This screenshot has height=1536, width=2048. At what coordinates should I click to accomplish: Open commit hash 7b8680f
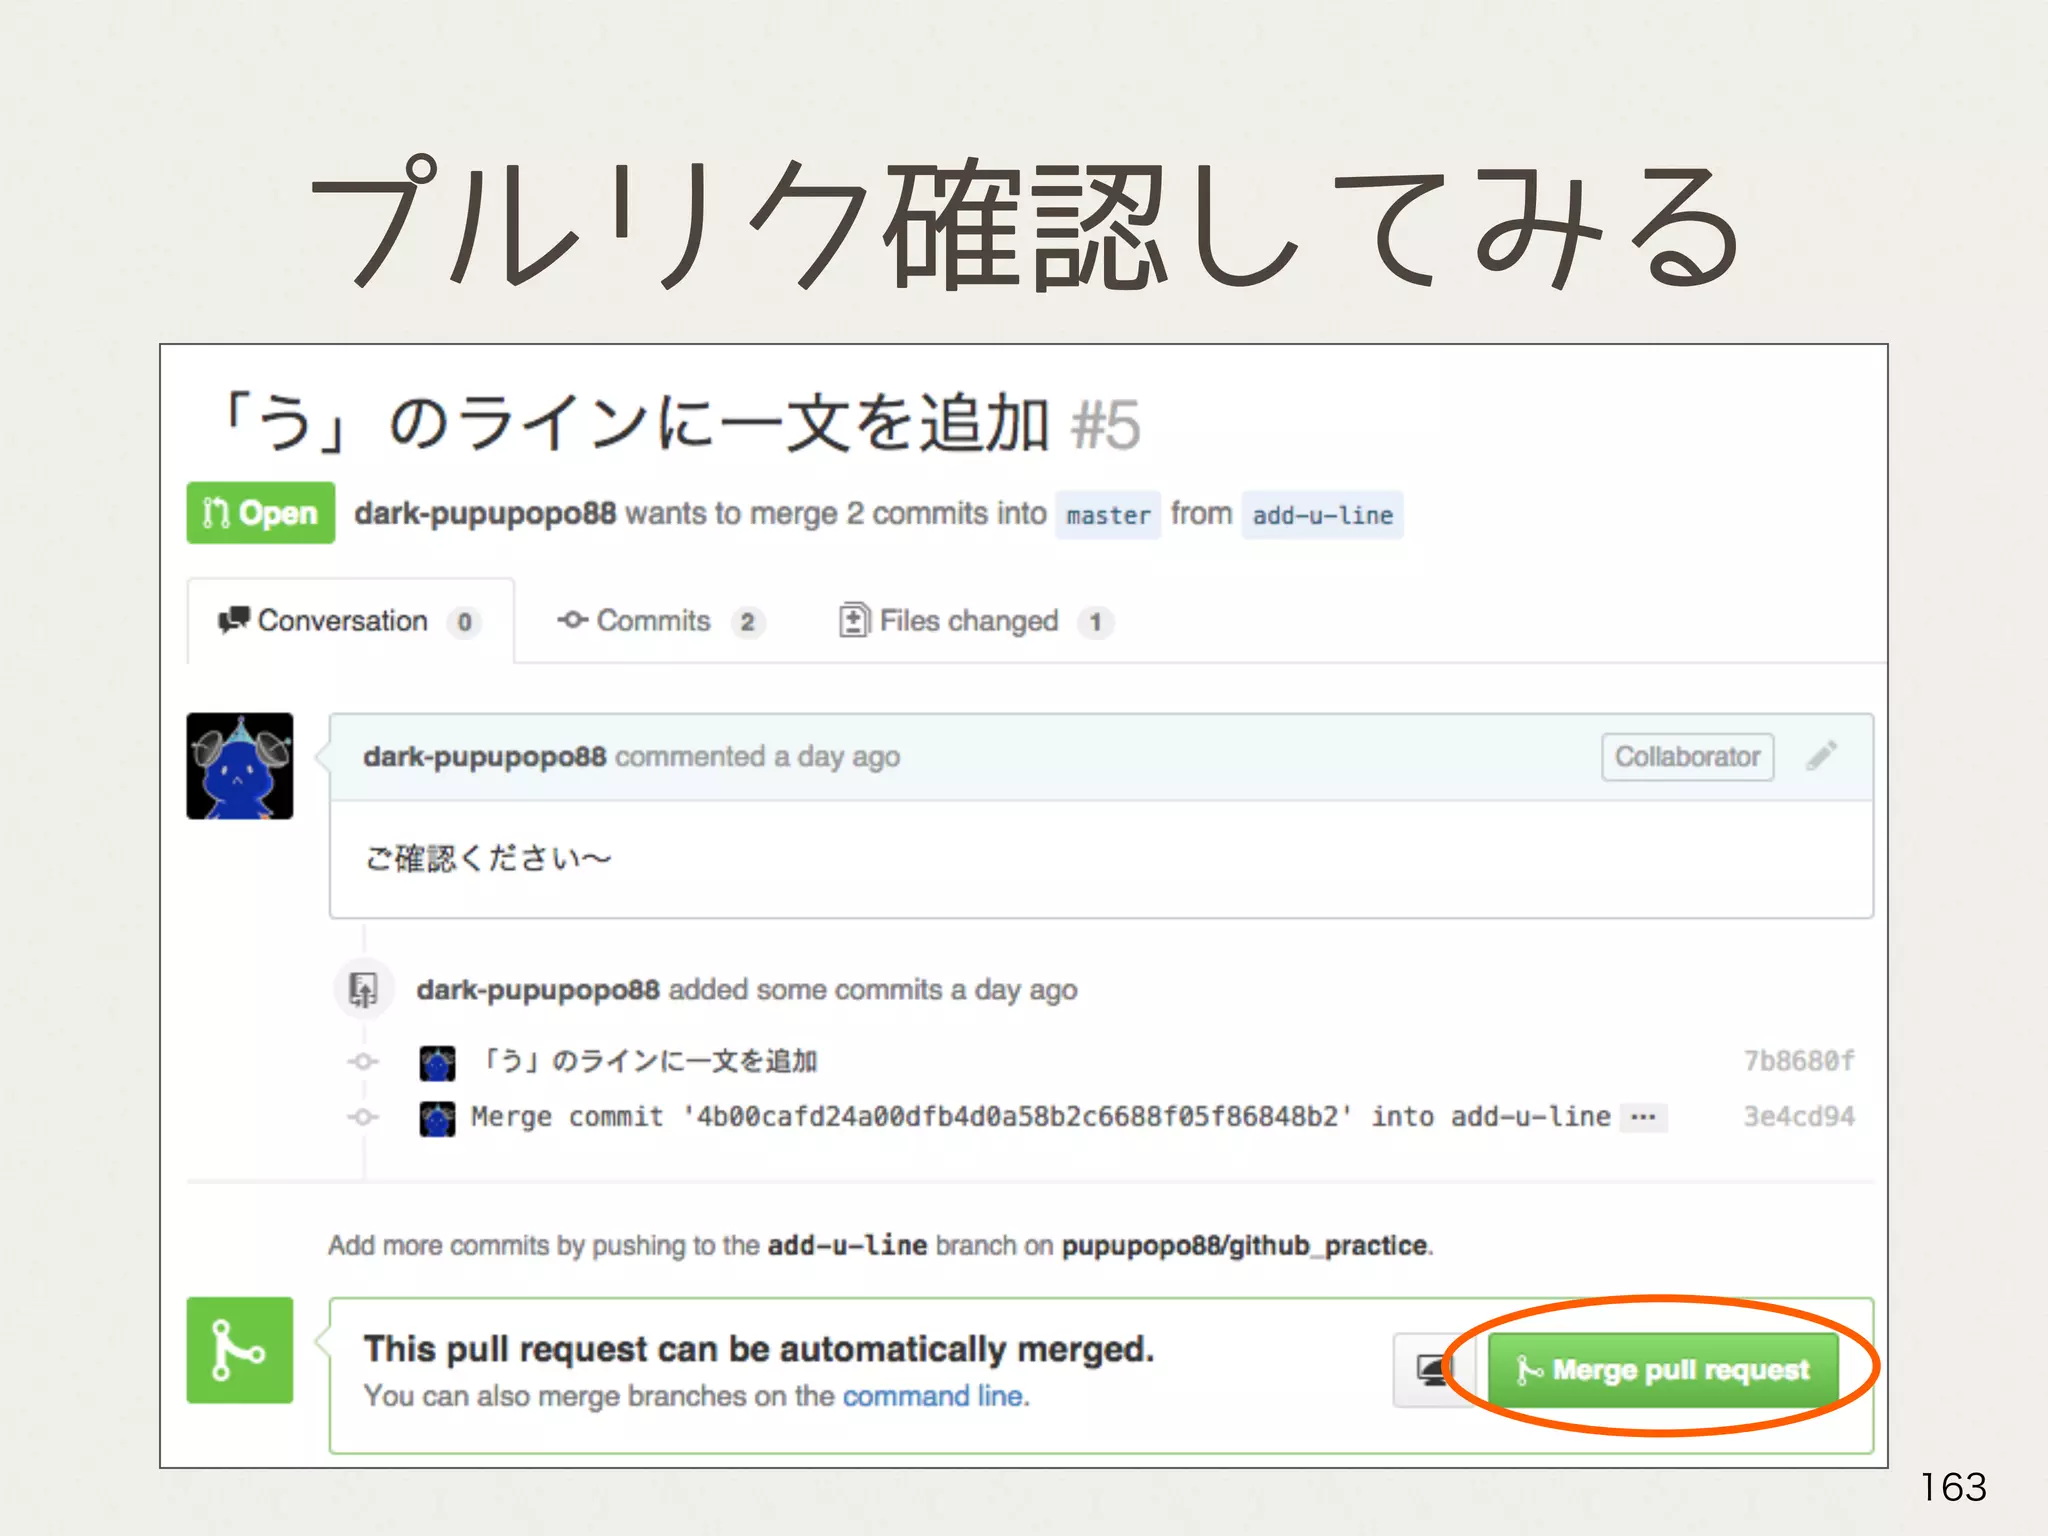tap(1798, 1061)
